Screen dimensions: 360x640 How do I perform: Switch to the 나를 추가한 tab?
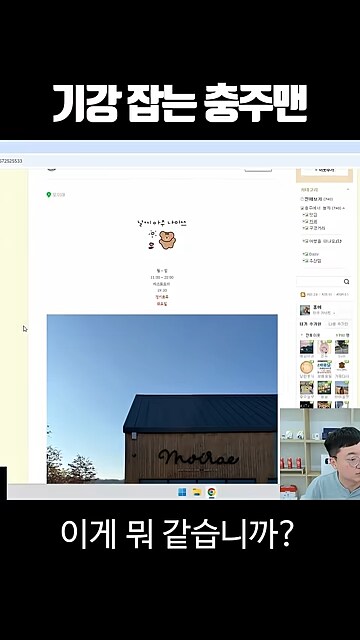tap(338, 324)
